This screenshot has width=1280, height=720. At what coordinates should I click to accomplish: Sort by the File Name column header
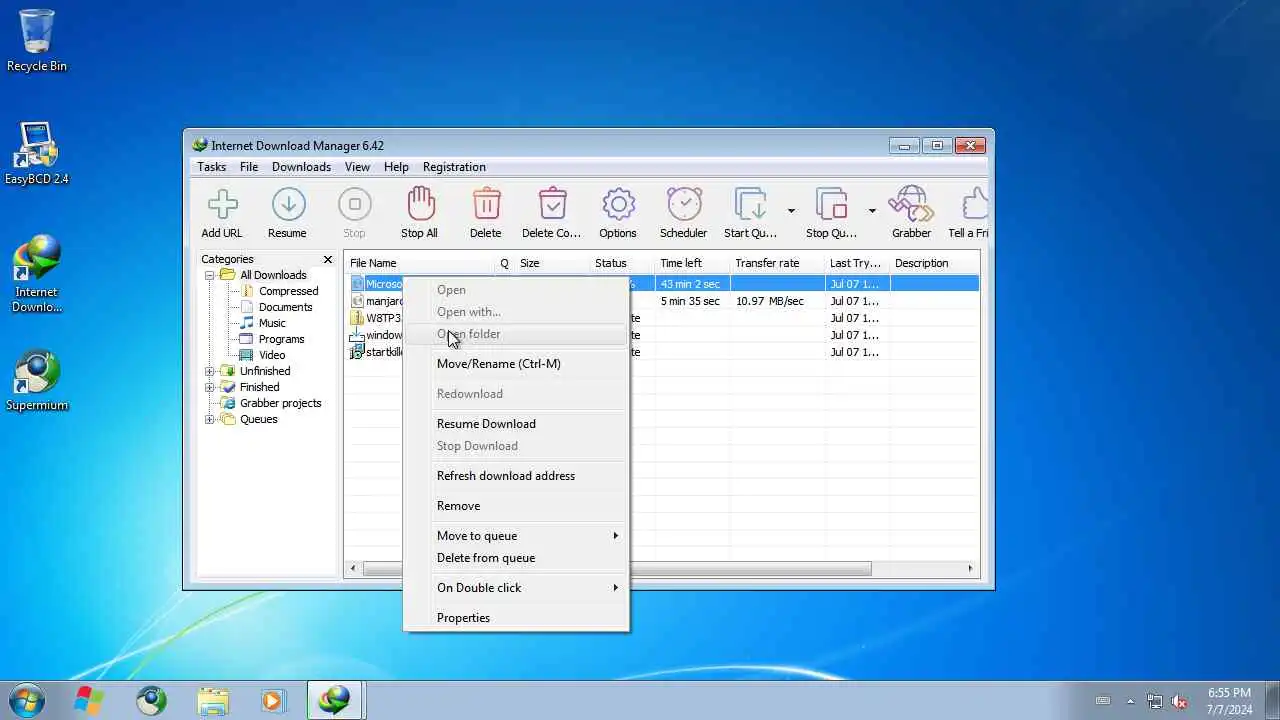[x=419, y=263]
